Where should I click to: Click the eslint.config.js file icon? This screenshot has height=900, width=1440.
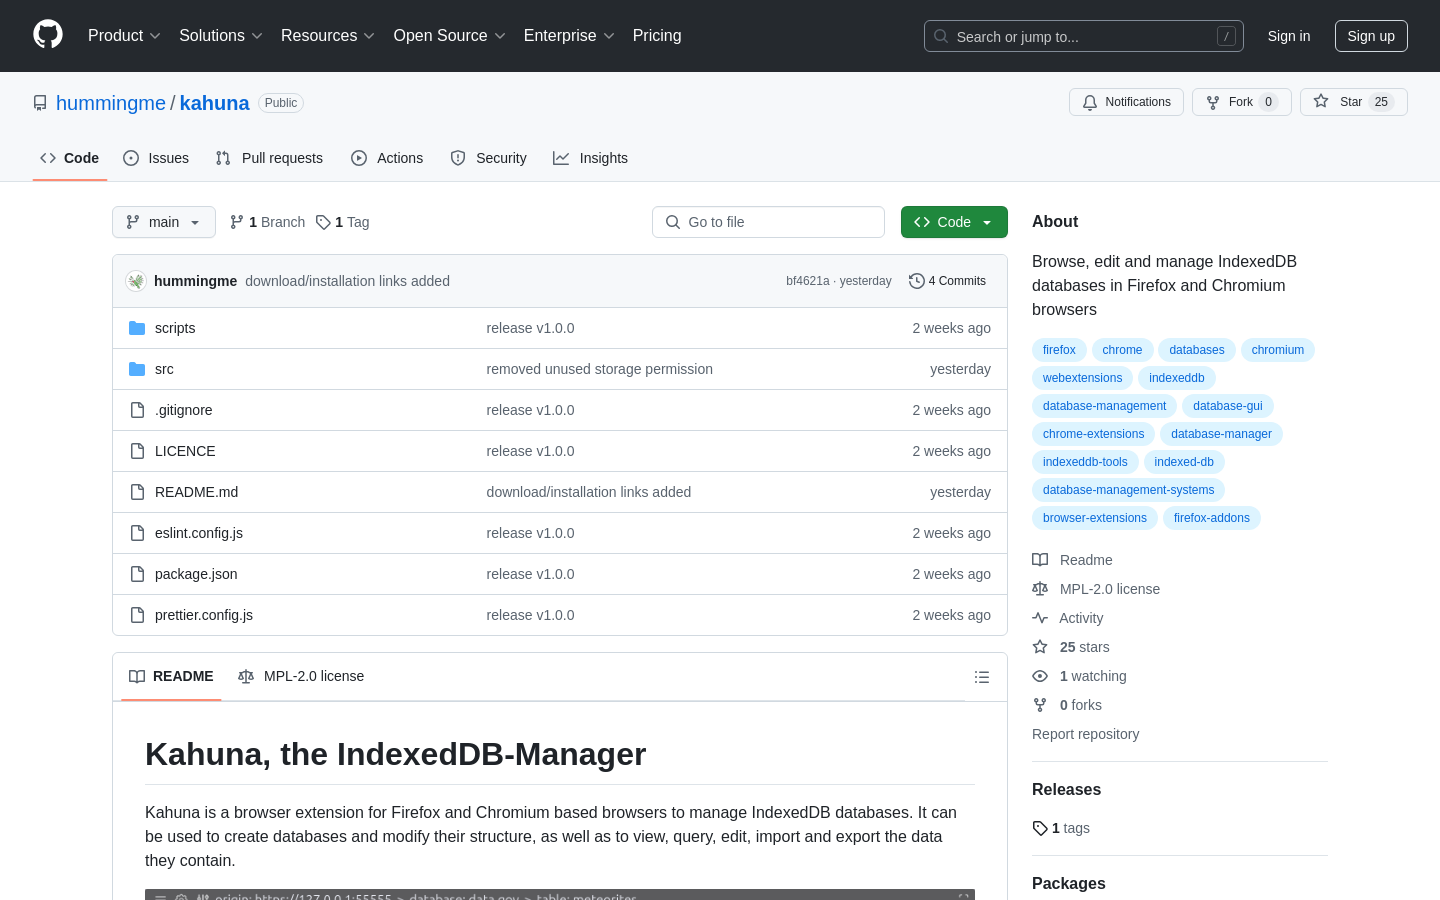pyautogui.click(x=137, y=533)
